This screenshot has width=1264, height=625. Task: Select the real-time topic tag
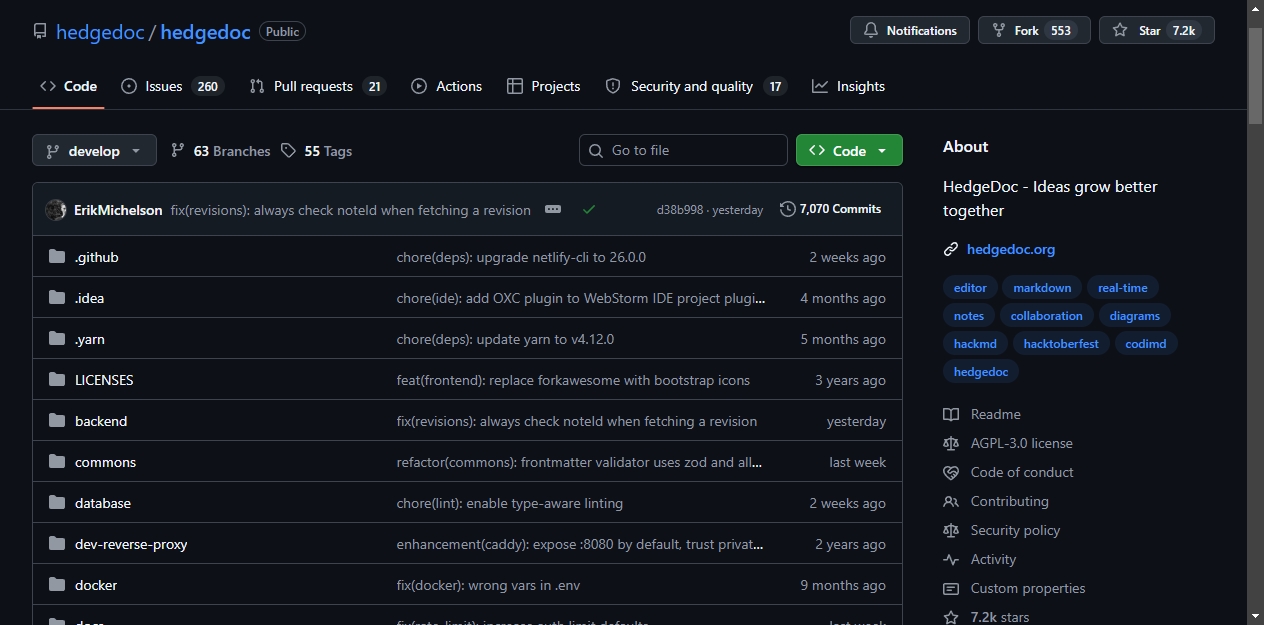click(x=1123, y=288)
